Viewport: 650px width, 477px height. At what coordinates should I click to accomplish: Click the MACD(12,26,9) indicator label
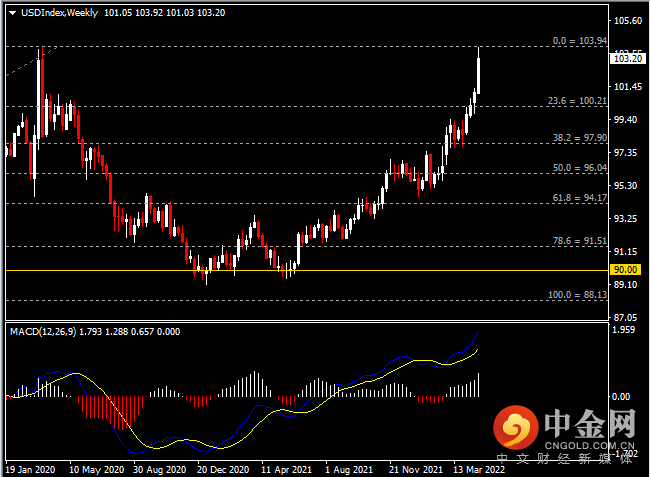pos(43,332)
